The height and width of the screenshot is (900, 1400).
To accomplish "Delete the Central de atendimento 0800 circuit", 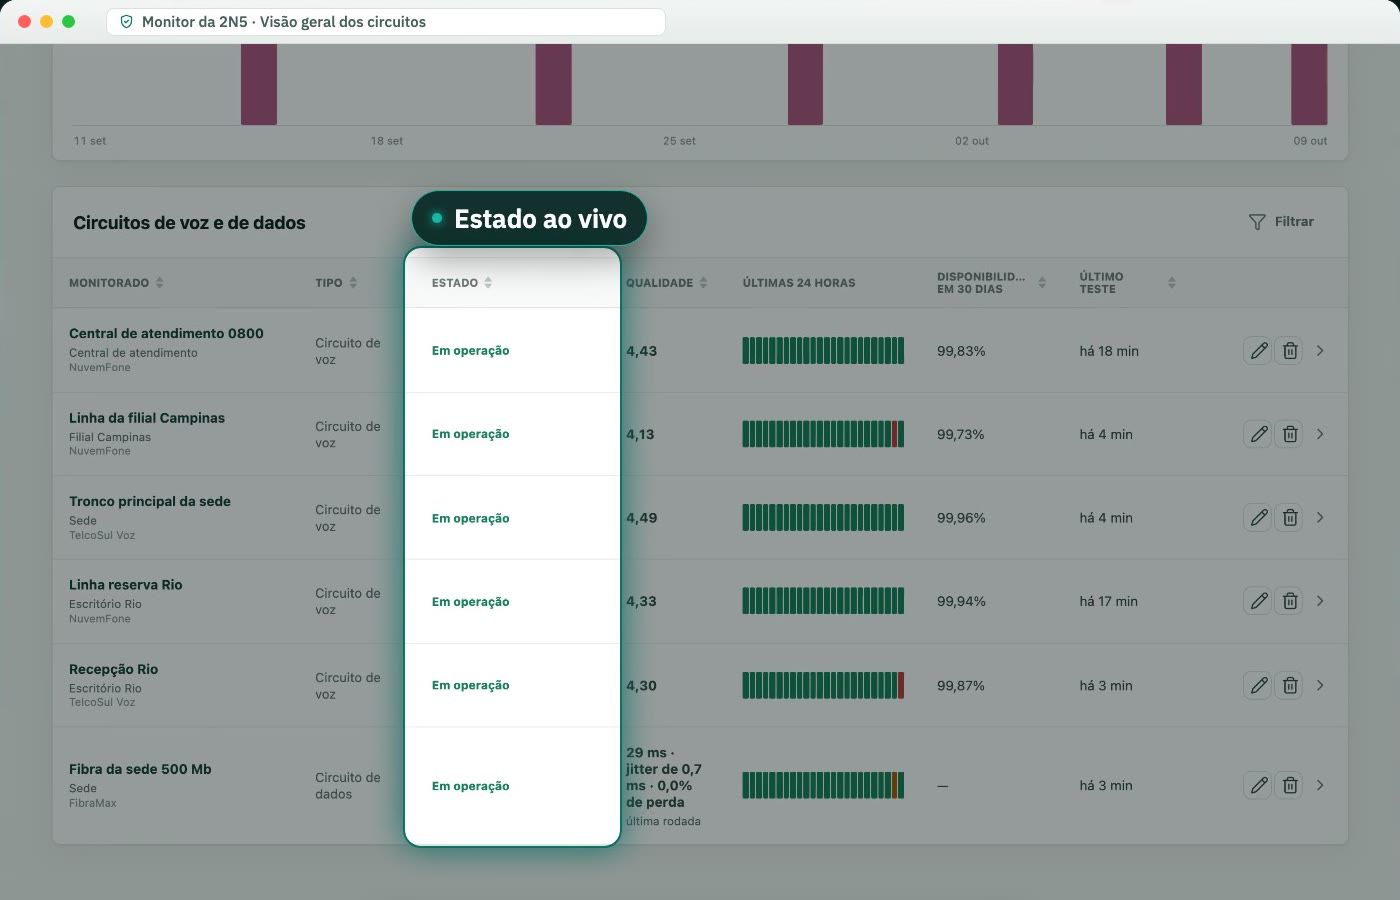I will (1290, 351).
